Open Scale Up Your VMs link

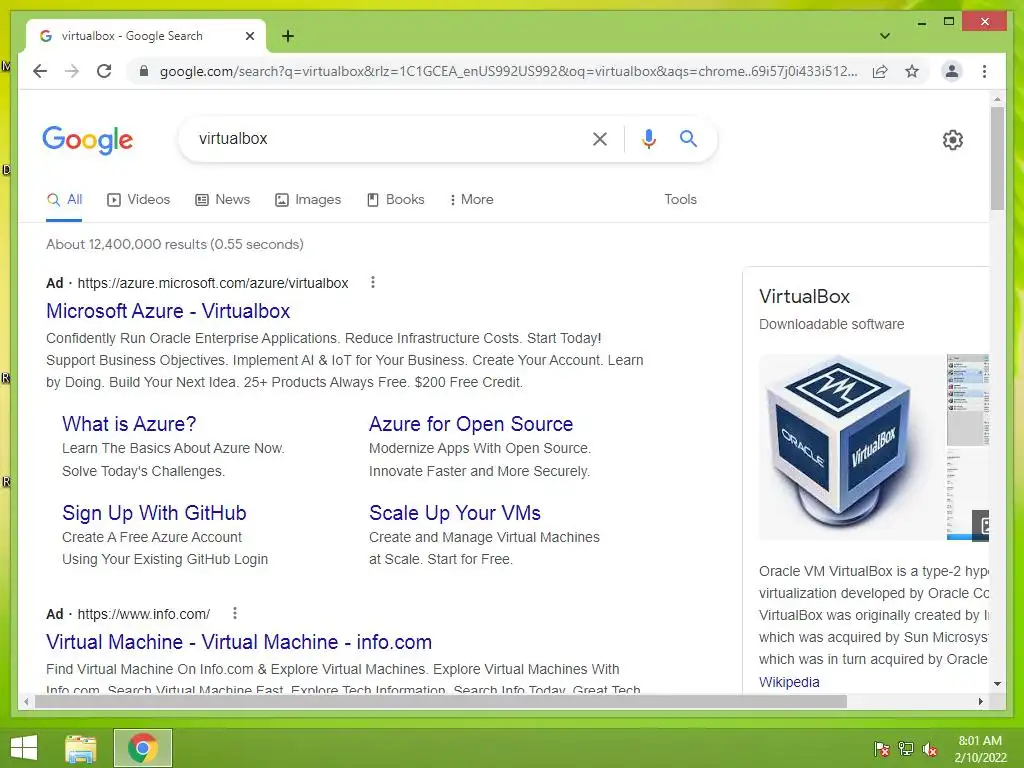[x=455, y=513]
